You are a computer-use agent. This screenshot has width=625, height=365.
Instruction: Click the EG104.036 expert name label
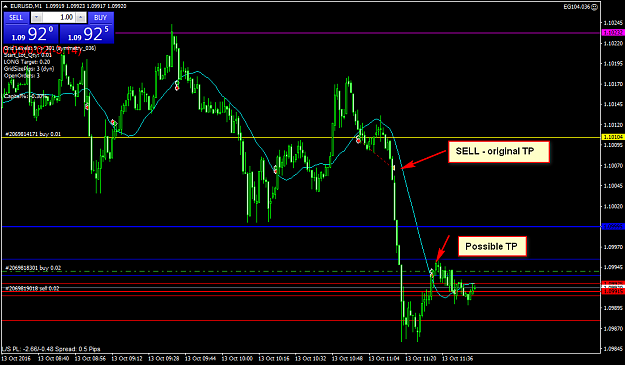click(x=576, y=7)
